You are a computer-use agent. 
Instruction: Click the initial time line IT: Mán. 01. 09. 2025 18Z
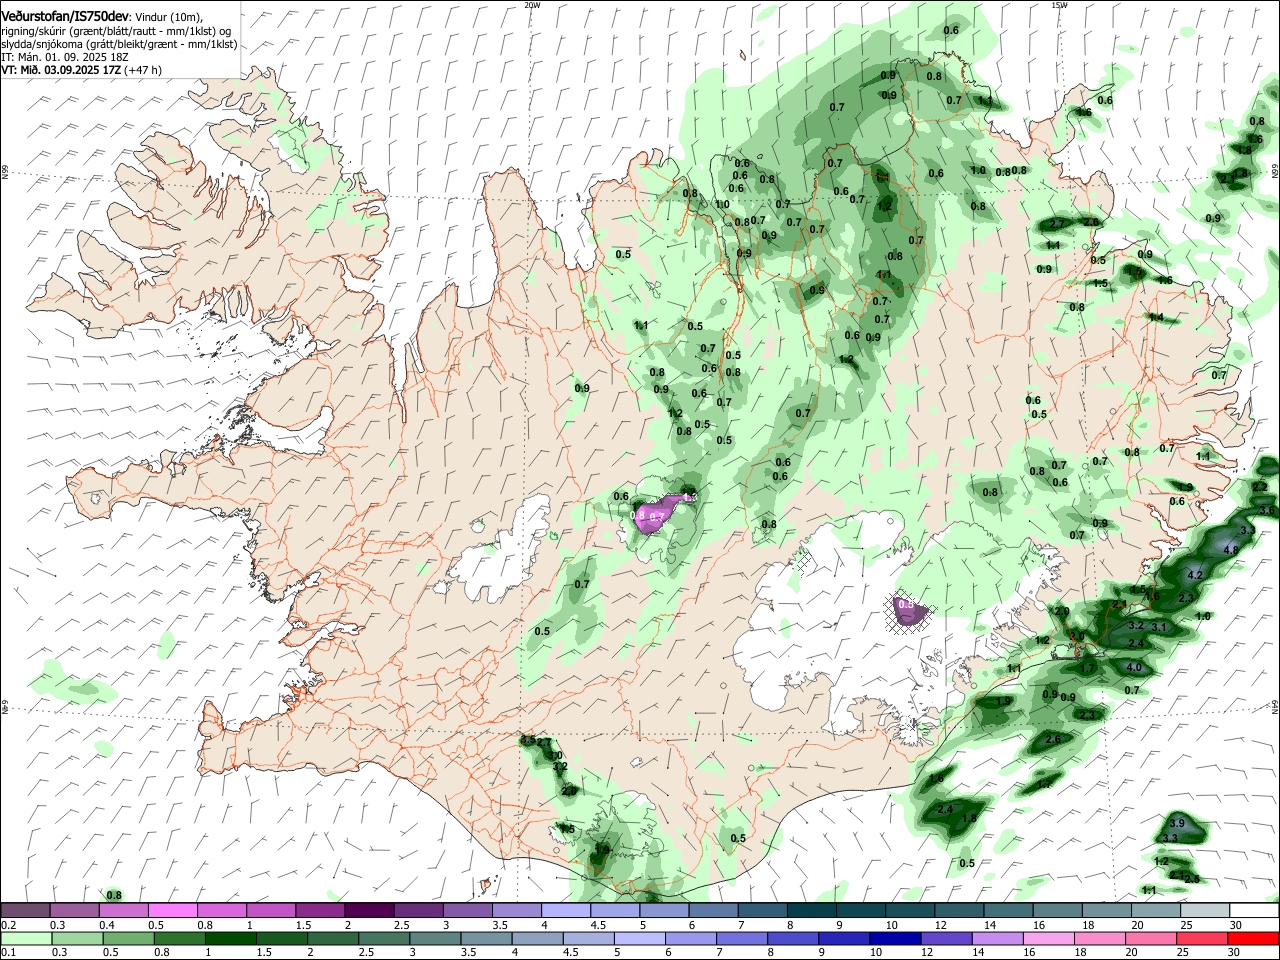coord(65,57)
